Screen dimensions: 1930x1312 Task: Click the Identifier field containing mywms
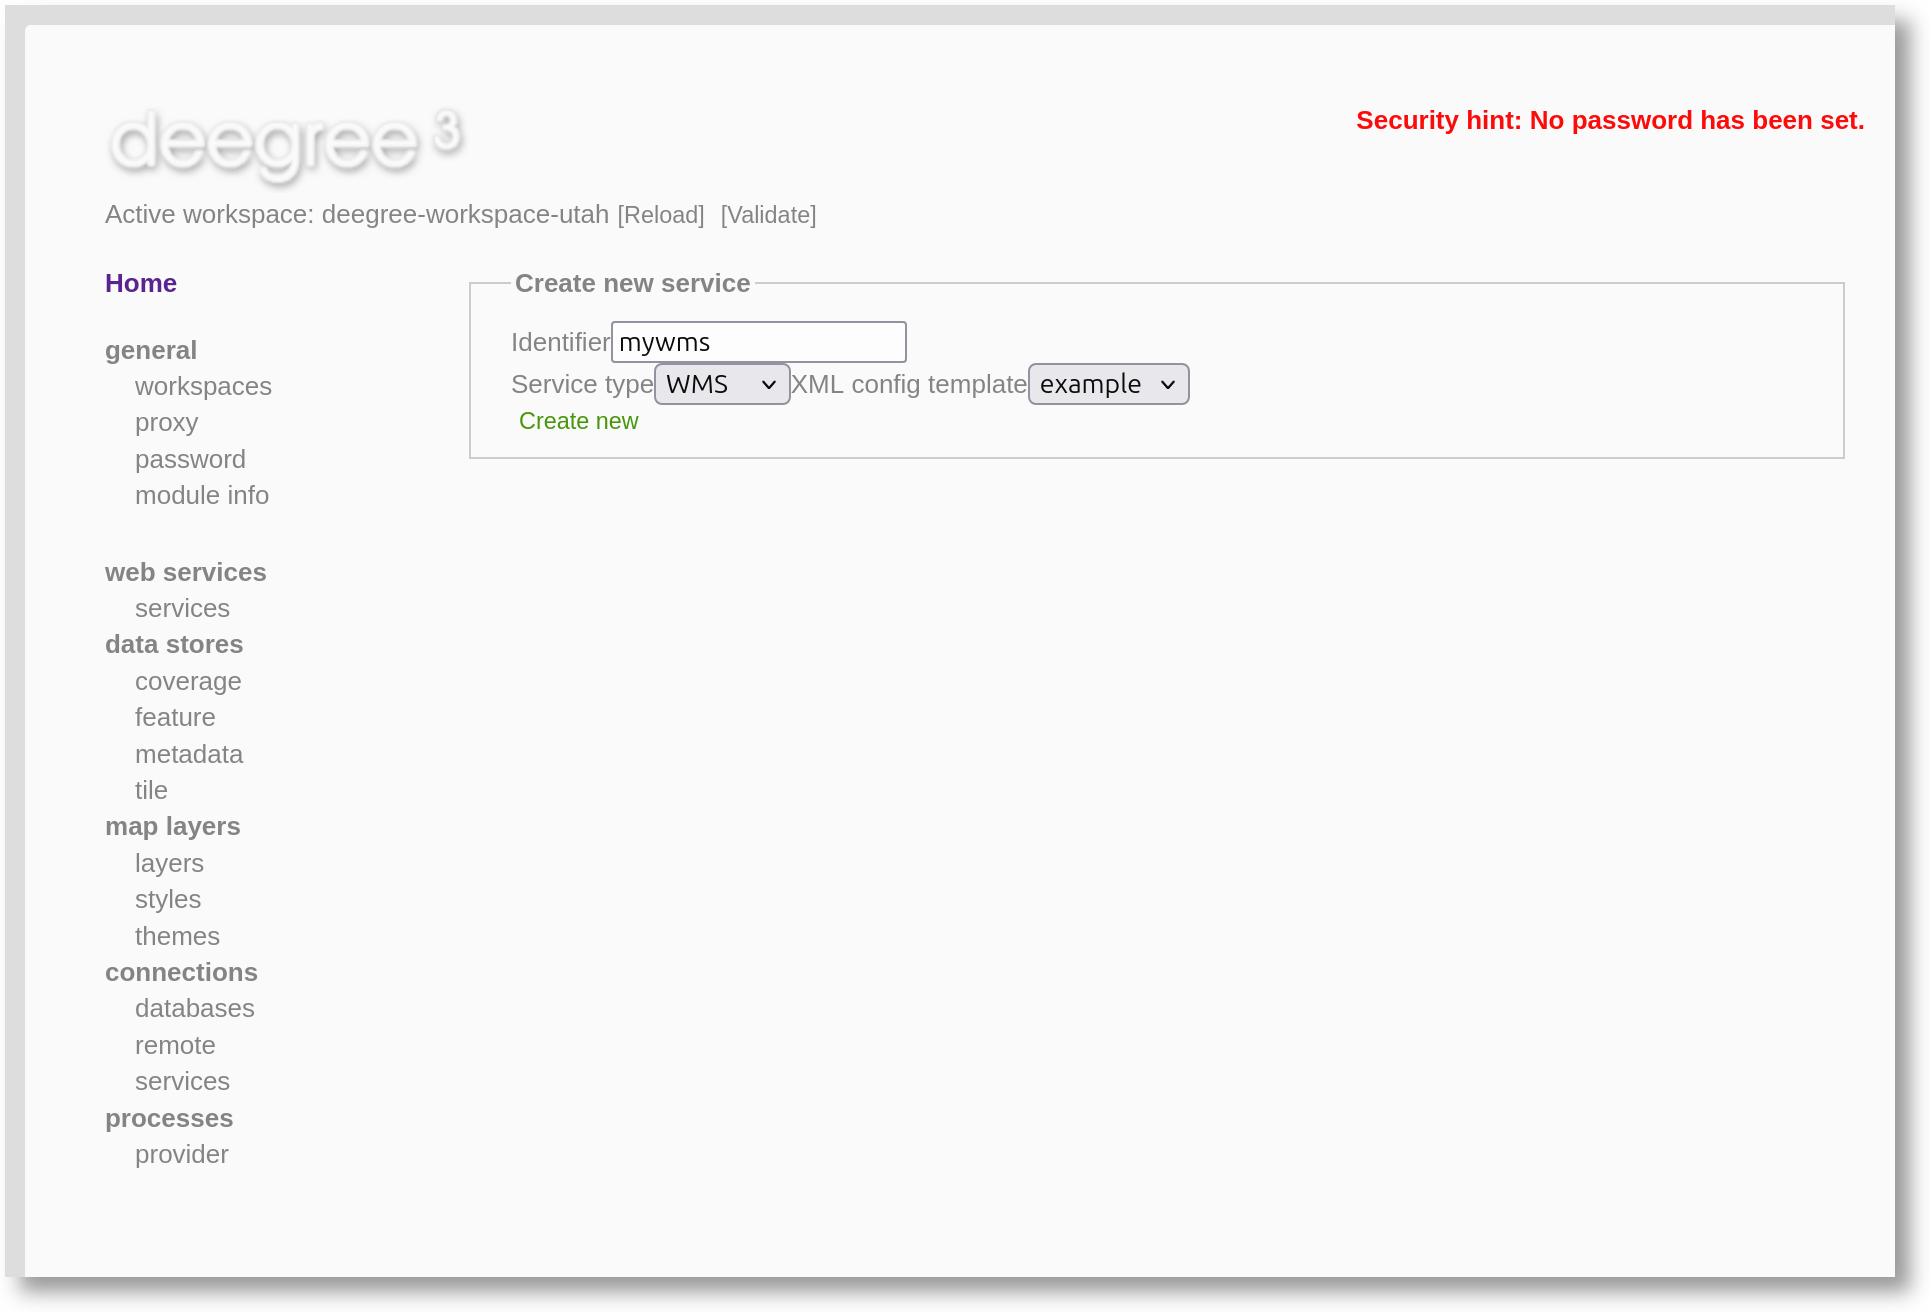point(758,341)
